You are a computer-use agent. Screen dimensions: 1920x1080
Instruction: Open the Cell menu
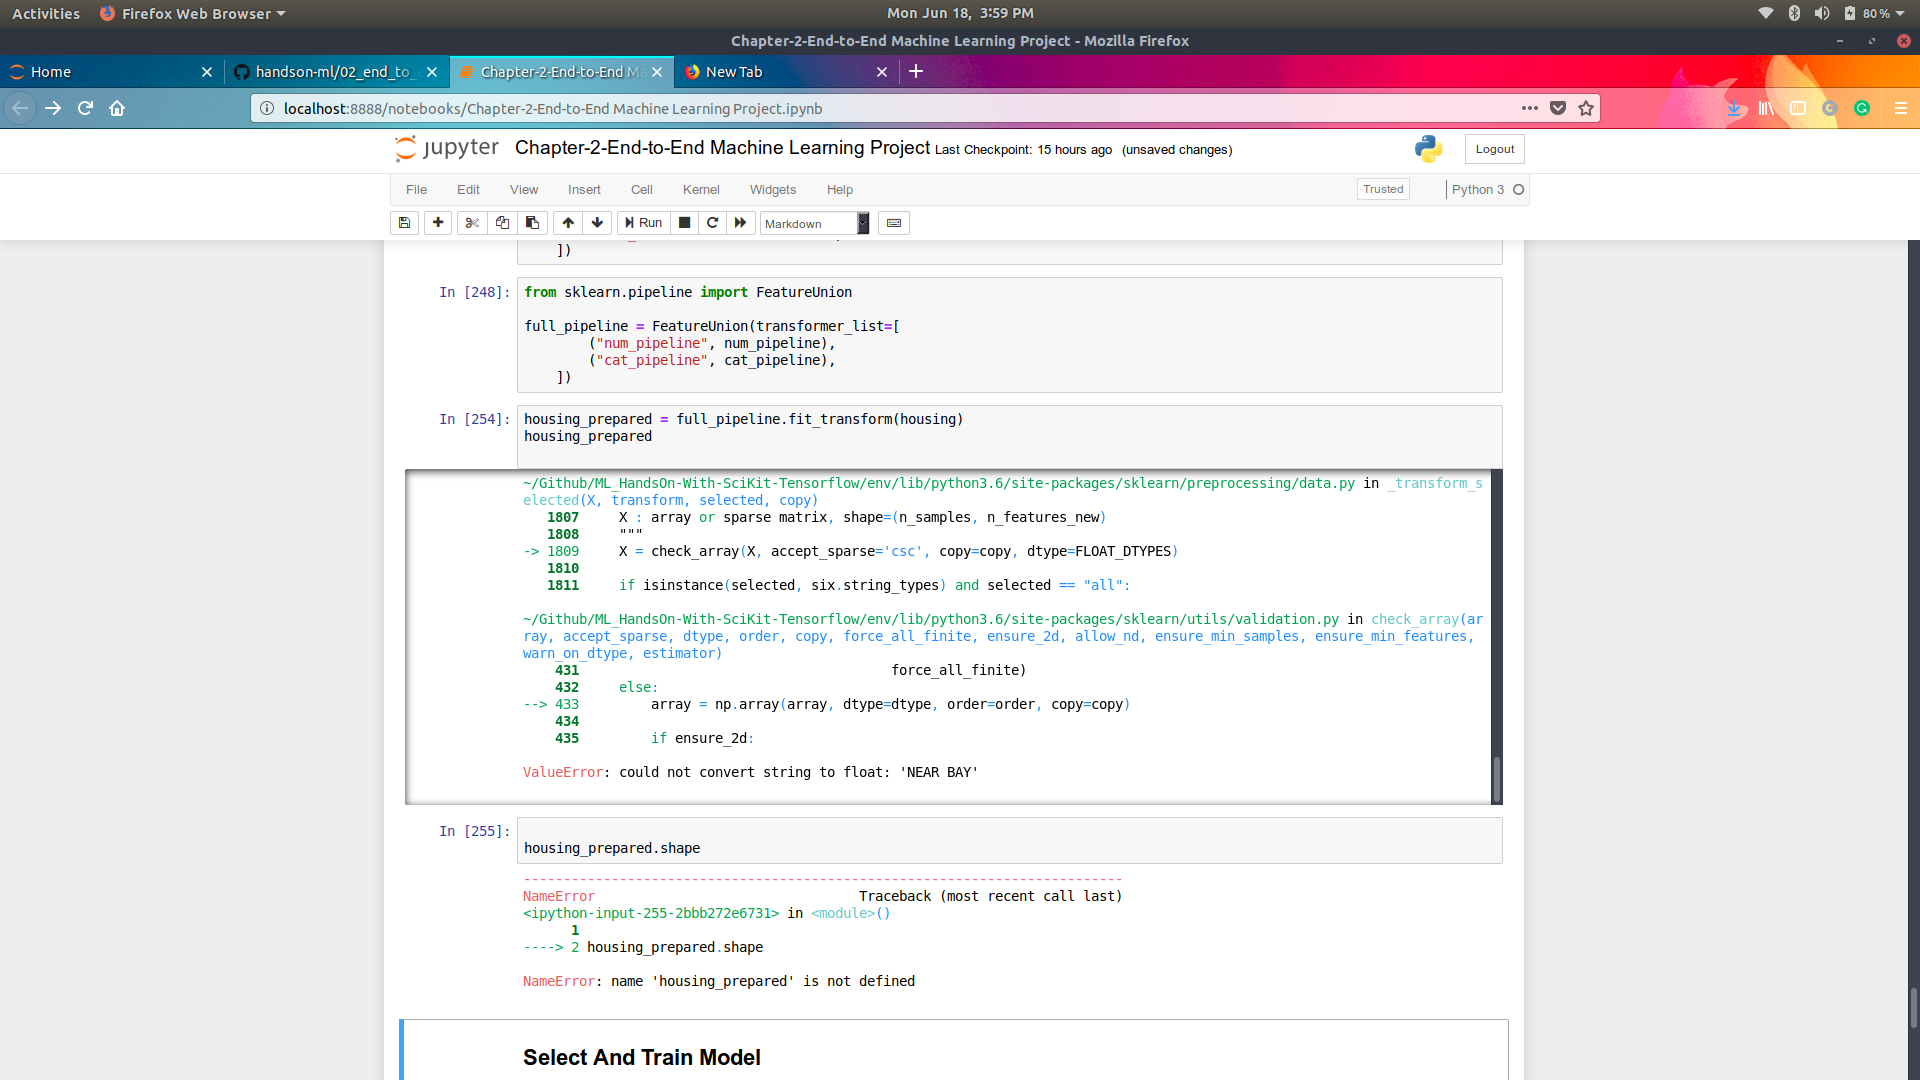pyautogui.click(x=641, y=189)
